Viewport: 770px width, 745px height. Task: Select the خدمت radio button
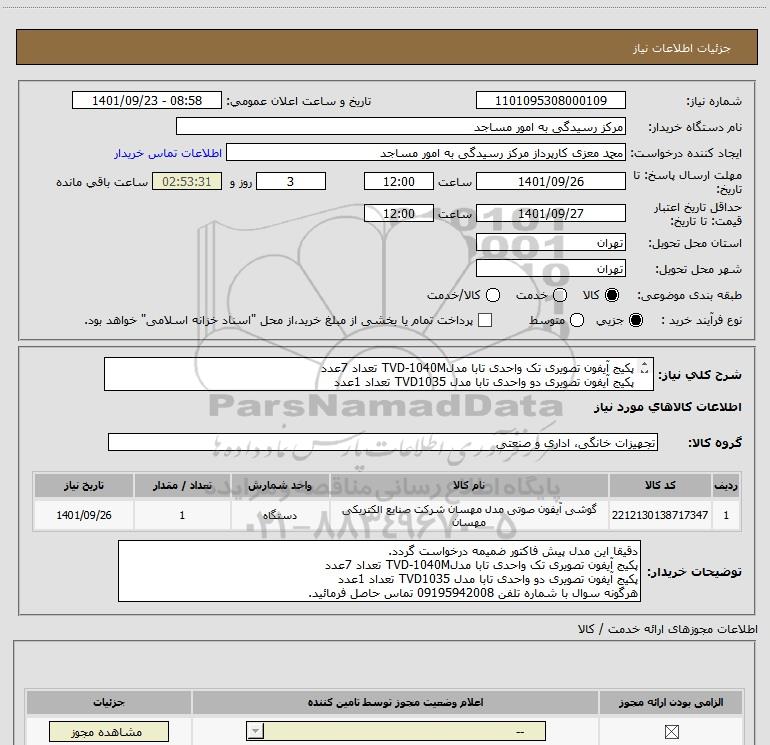(560, 295)
